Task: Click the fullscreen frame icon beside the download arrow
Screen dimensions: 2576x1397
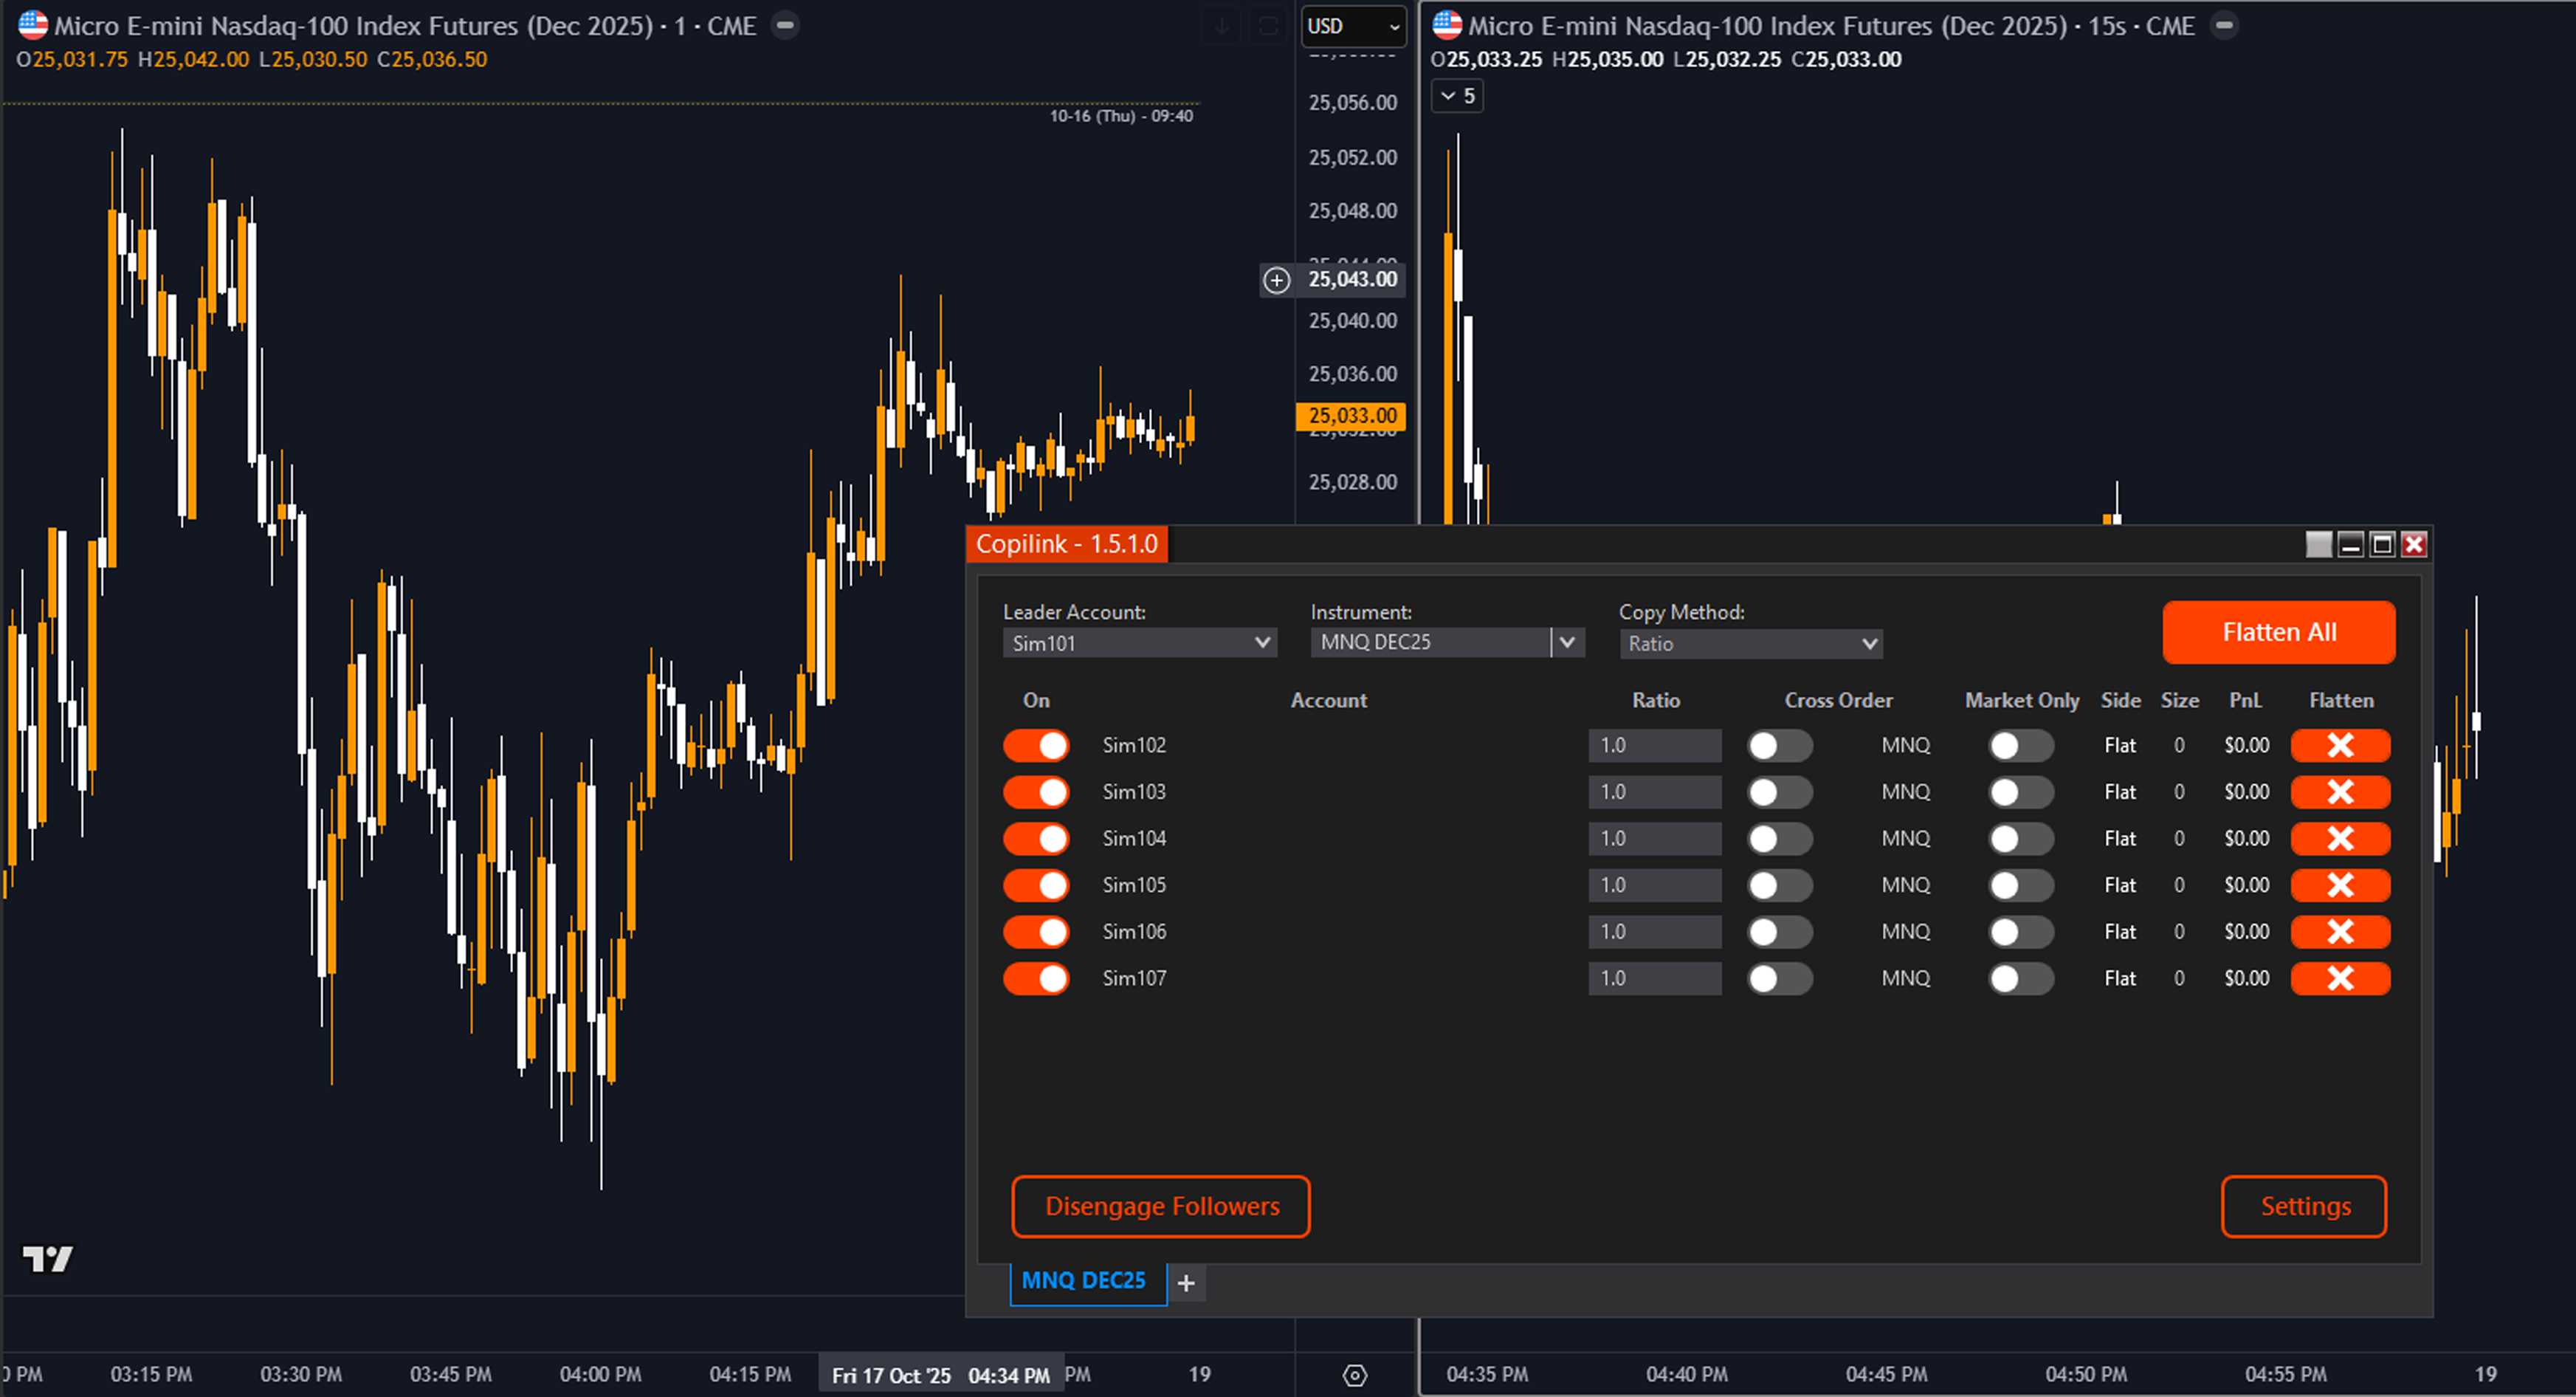Action: point(1268,26)
